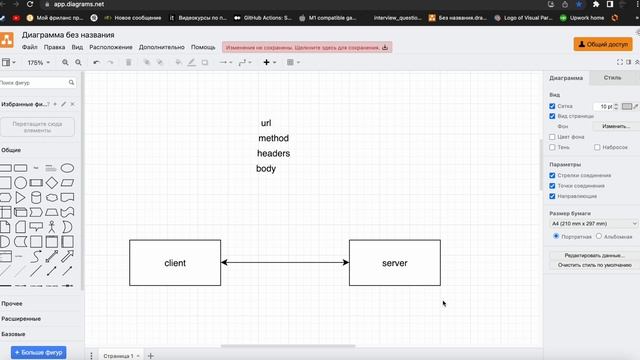Click the redo arrow icon
This screenshot has height=360, width=640.
[110, 62]
